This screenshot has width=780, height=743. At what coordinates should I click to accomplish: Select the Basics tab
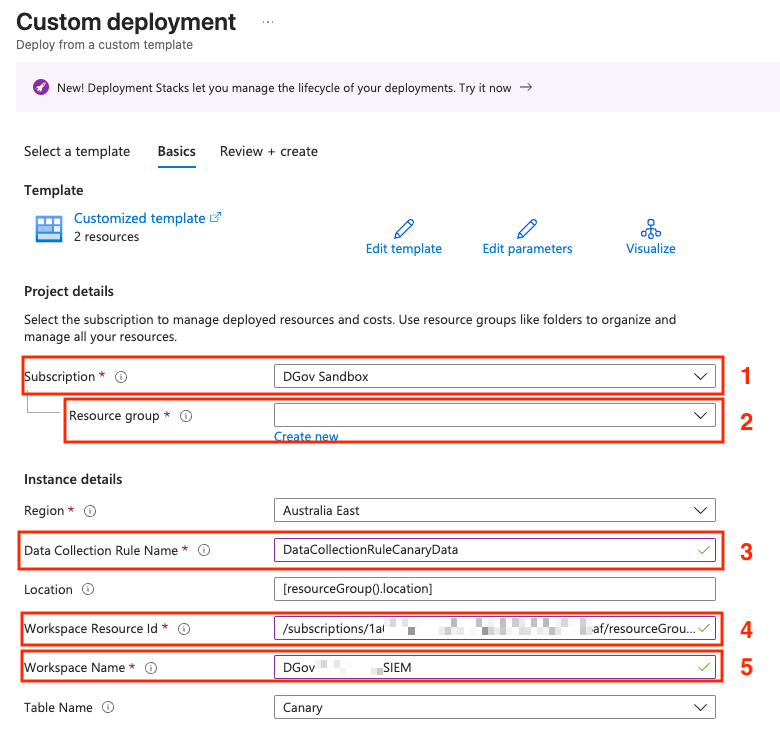(177, 151)
